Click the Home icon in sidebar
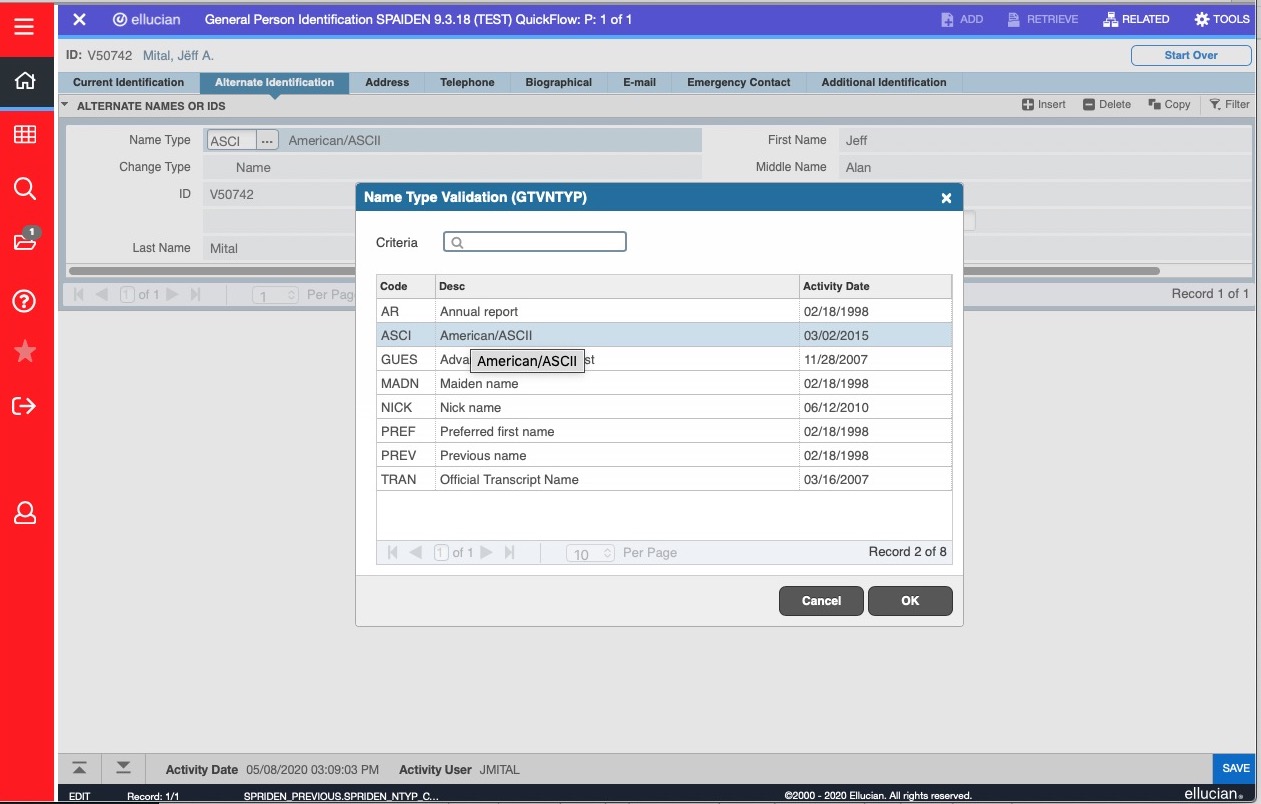Screen dimensions: 1261x804 click(x=25, y=81)
